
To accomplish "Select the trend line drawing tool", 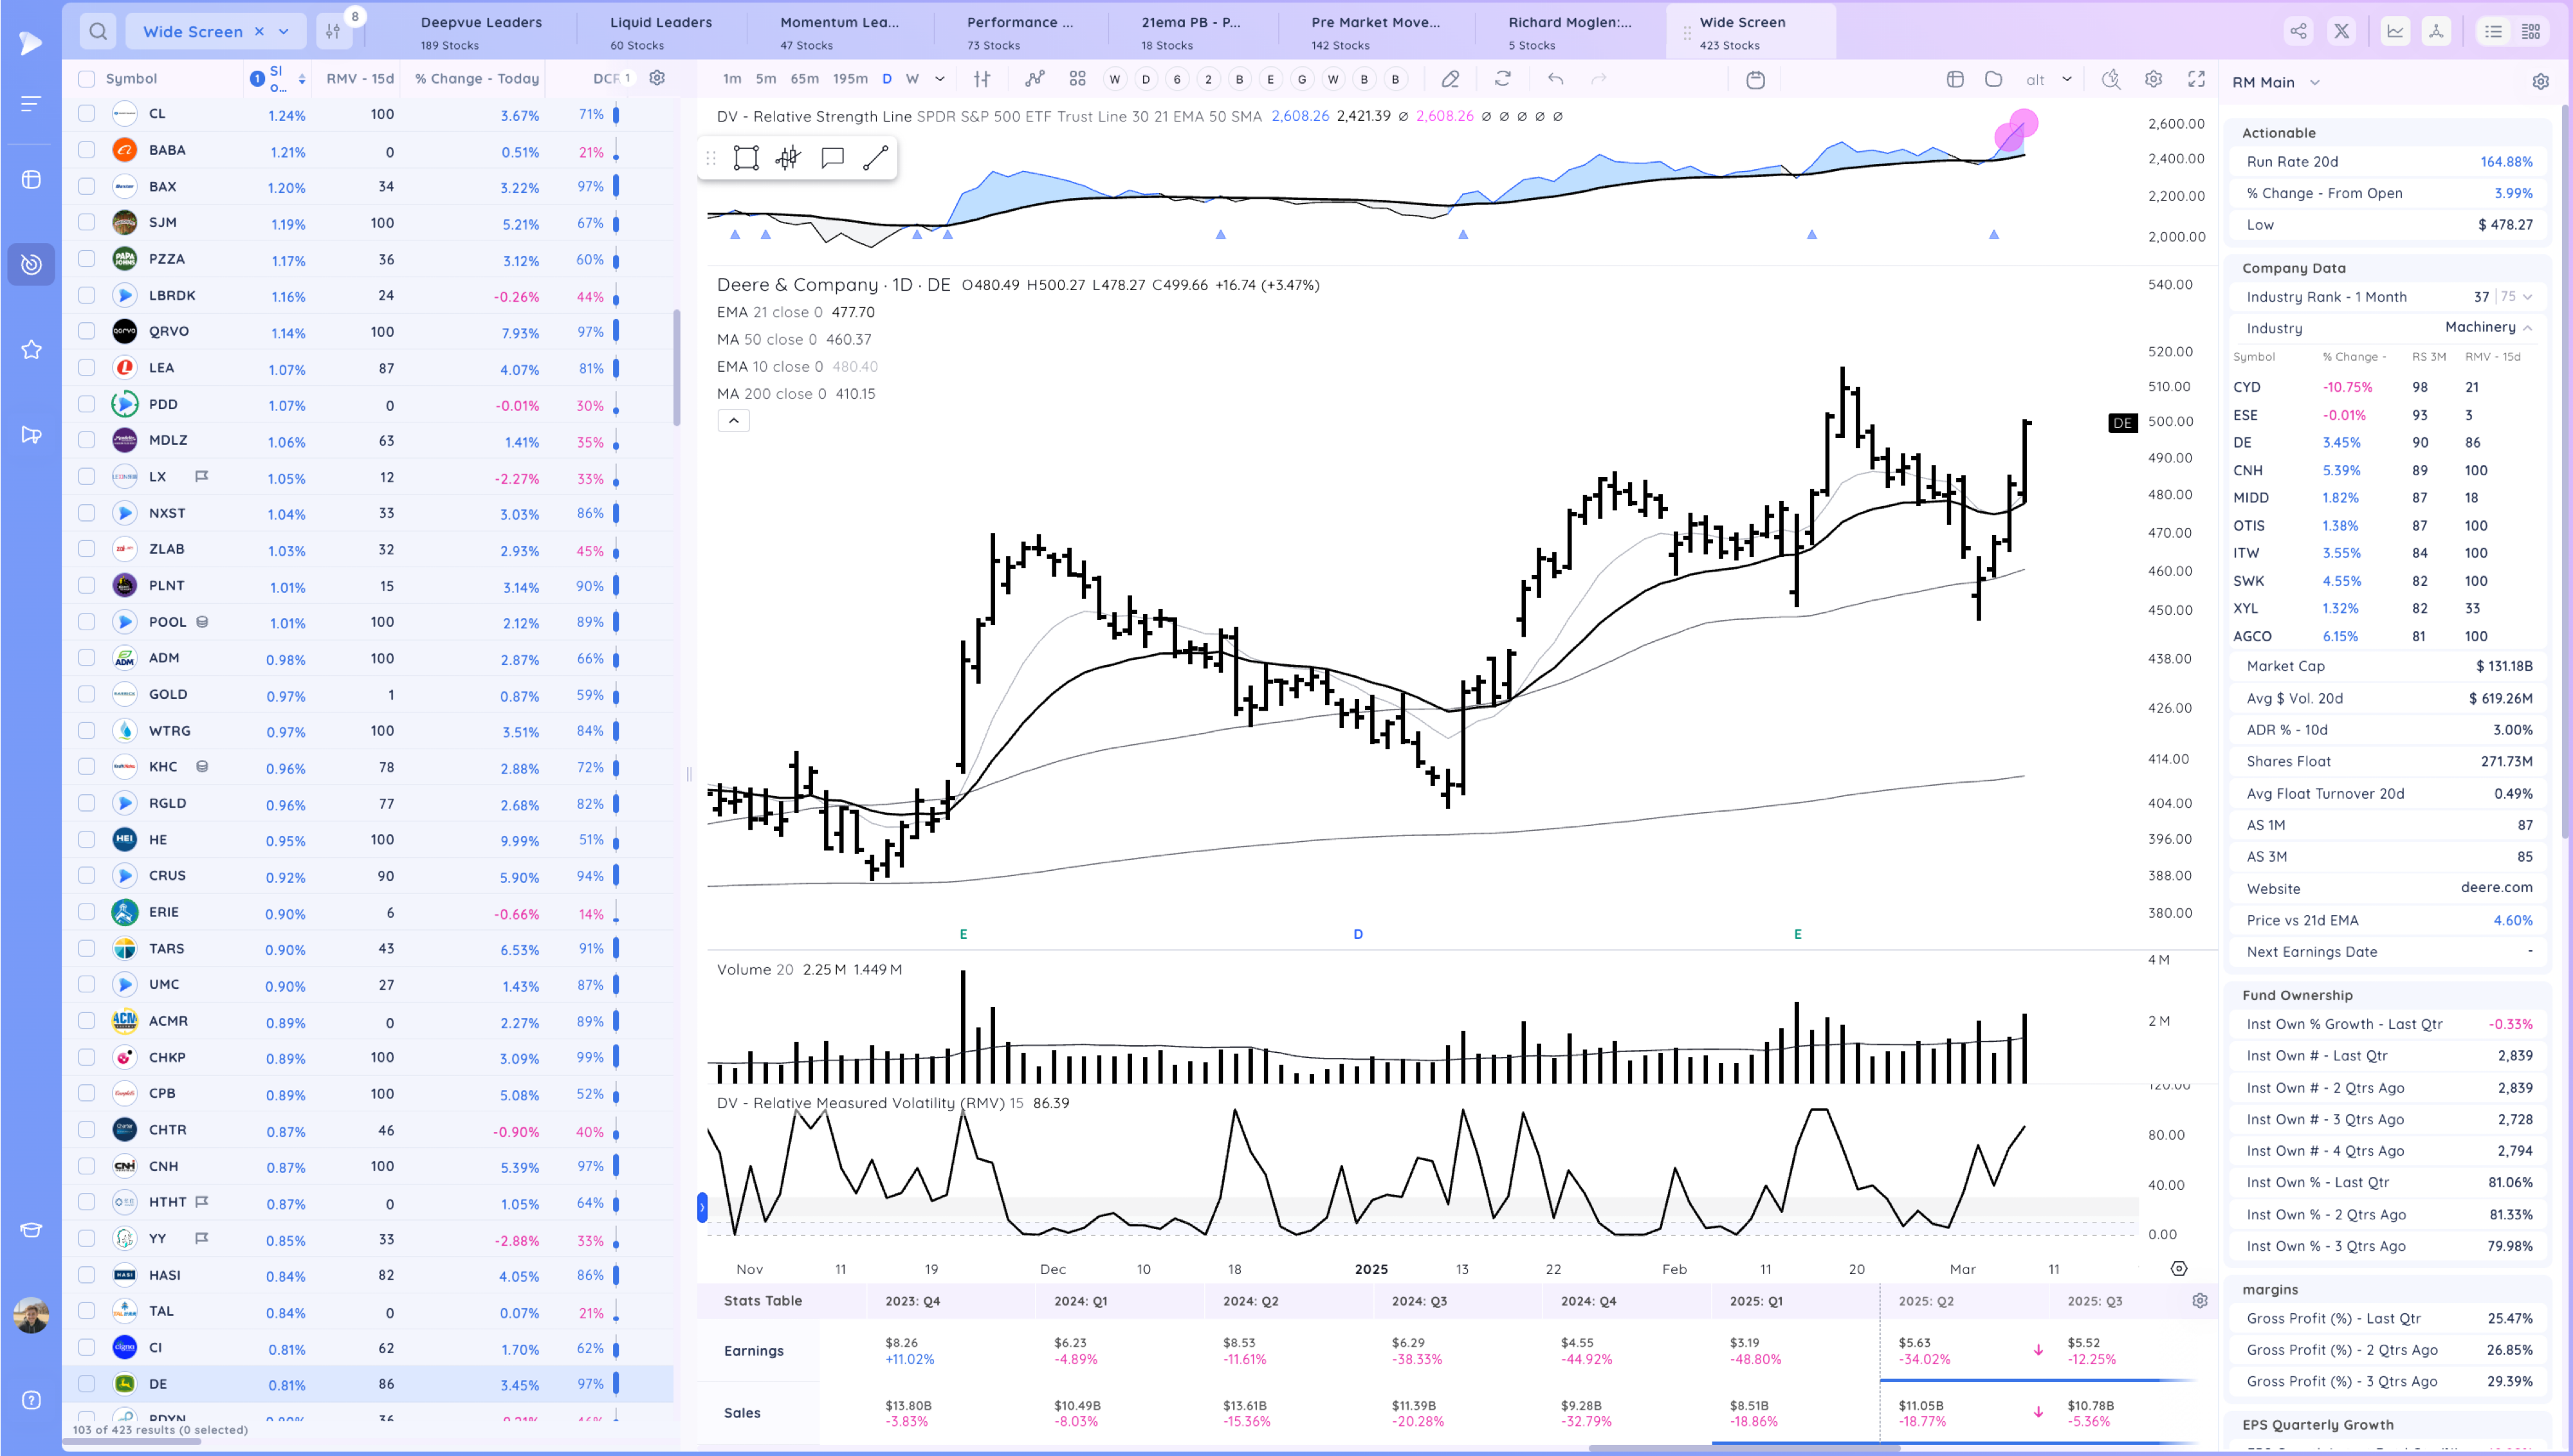I will [875, 158].
